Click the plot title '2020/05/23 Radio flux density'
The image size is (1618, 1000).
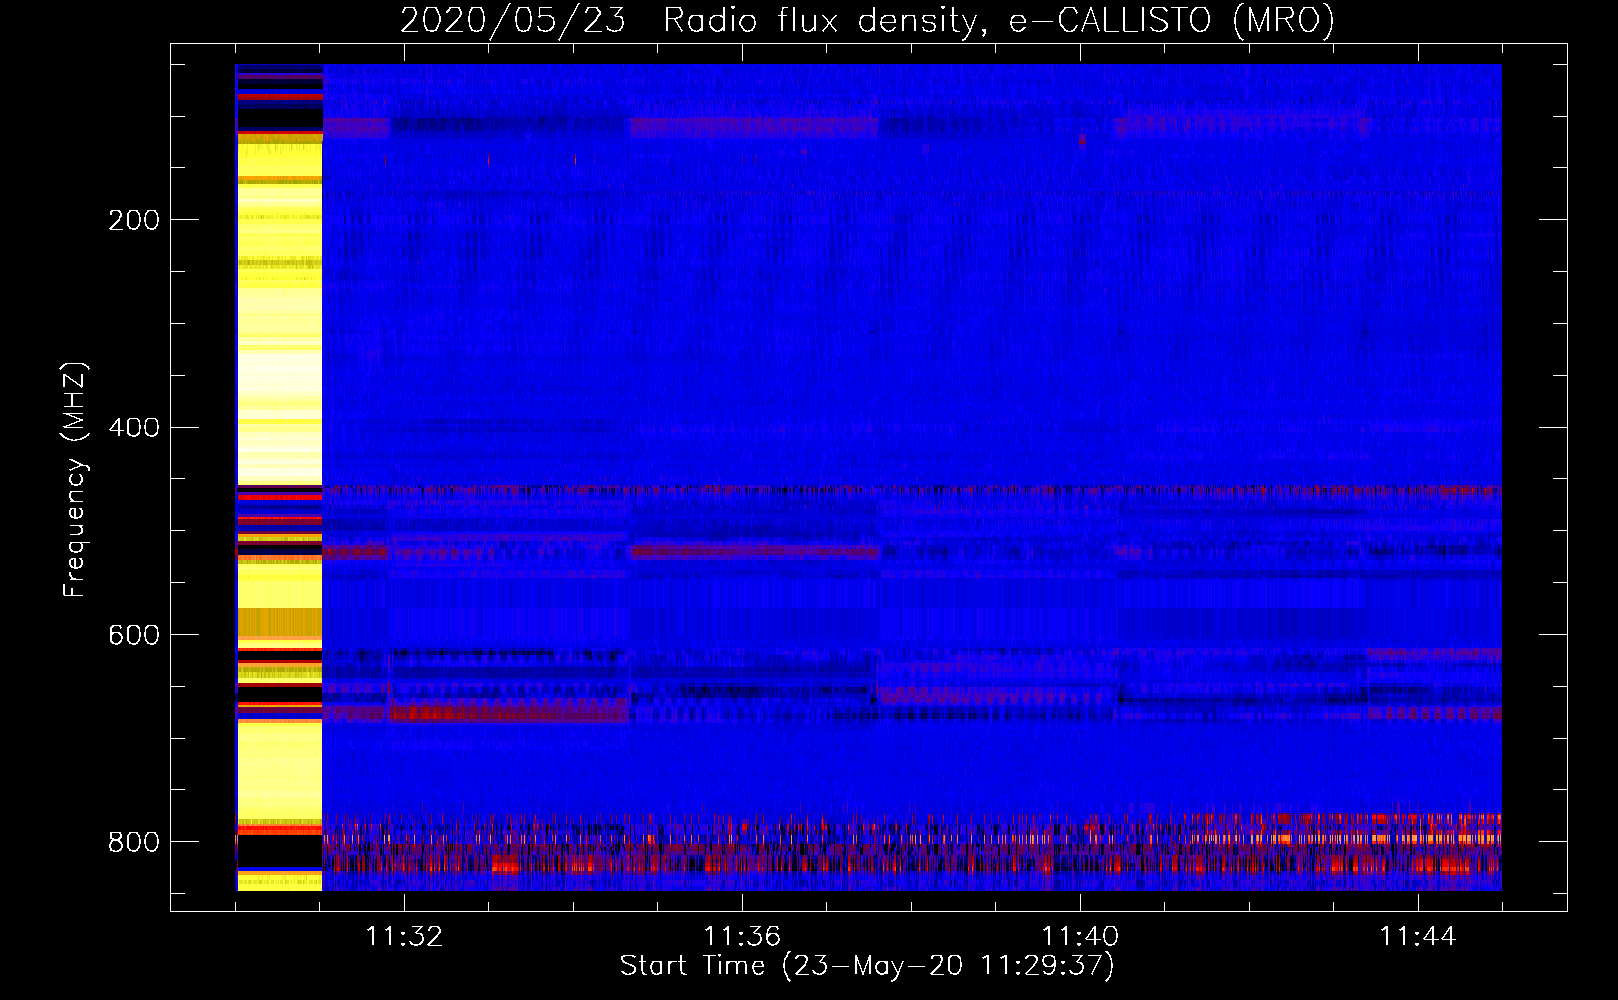click(x=867, y=20)
